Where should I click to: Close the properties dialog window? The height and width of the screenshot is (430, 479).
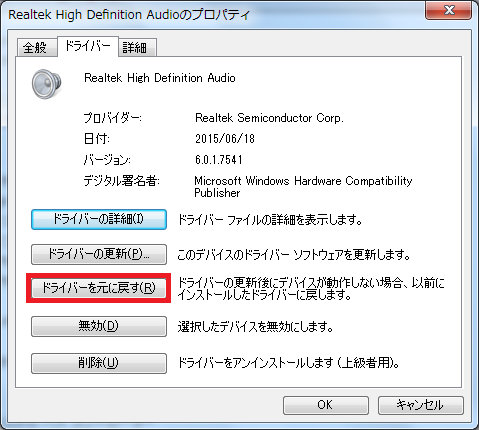coord(449,10)
